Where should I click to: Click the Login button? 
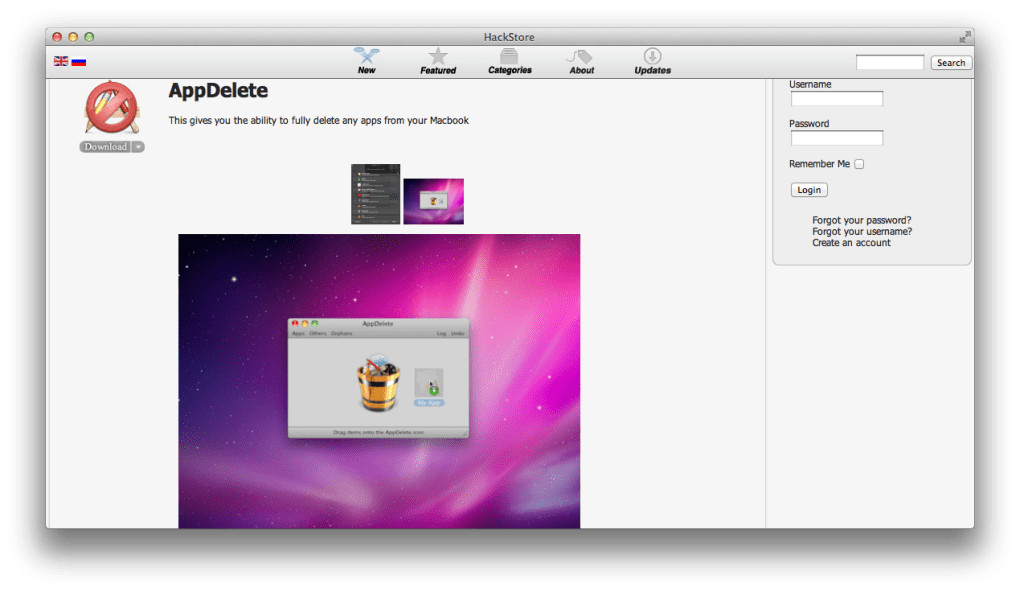coord(809,190)
